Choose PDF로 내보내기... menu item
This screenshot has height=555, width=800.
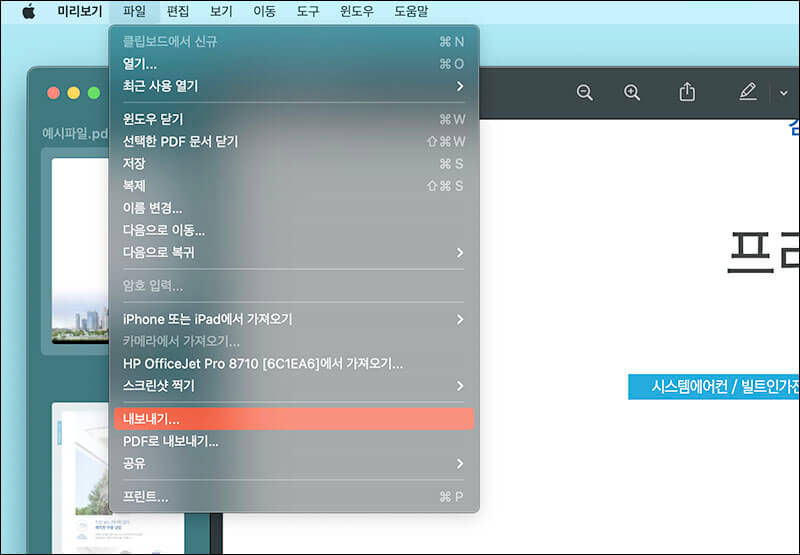(x=293, y=441)
